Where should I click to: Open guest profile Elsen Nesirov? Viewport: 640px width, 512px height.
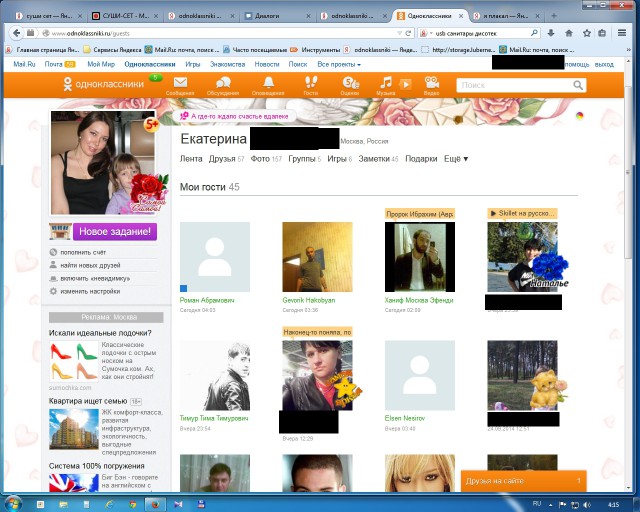click(405, 418)
